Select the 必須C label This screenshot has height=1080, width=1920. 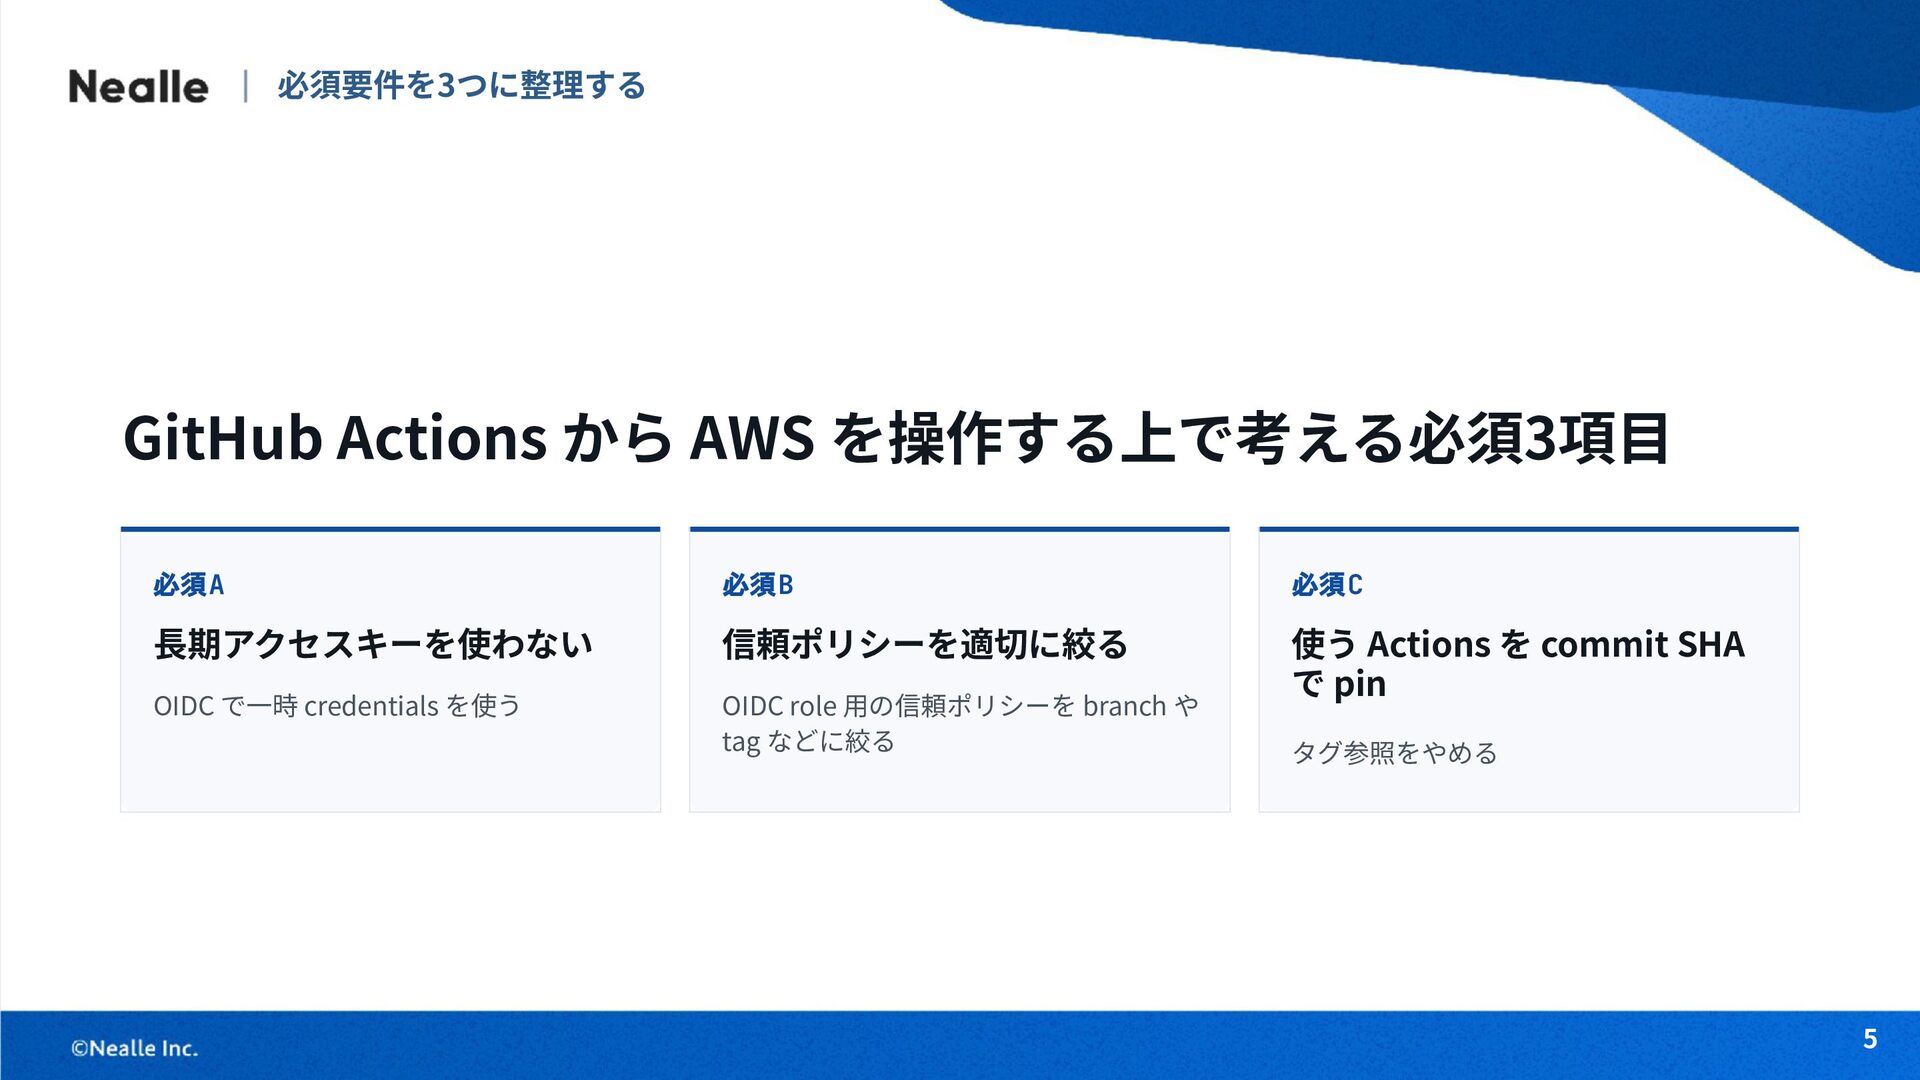(x=1326, y=584)
